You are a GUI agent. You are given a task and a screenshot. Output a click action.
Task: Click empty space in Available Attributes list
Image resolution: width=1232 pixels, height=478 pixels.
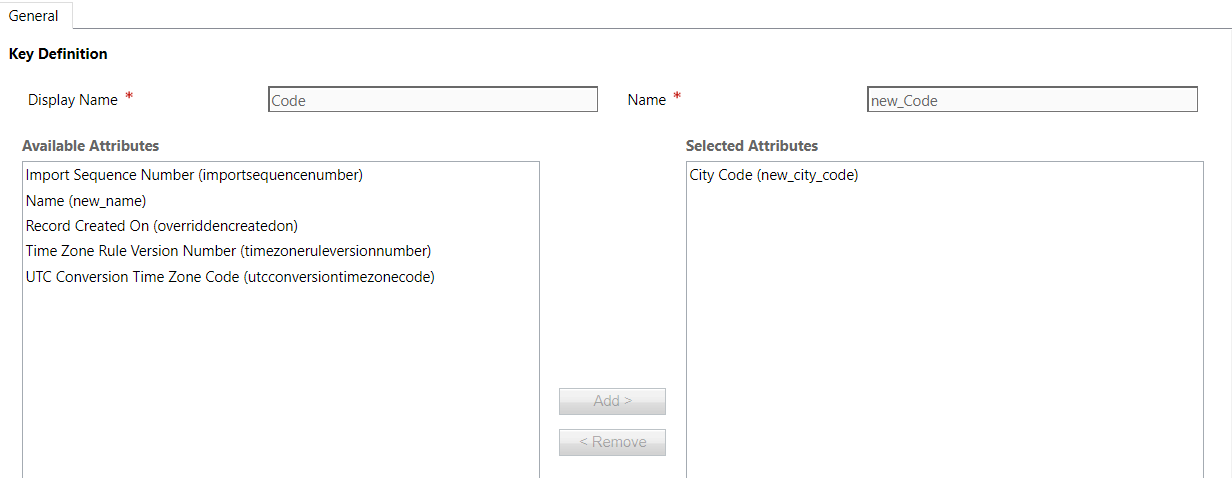pyautogui.click(x=280, y=380)
